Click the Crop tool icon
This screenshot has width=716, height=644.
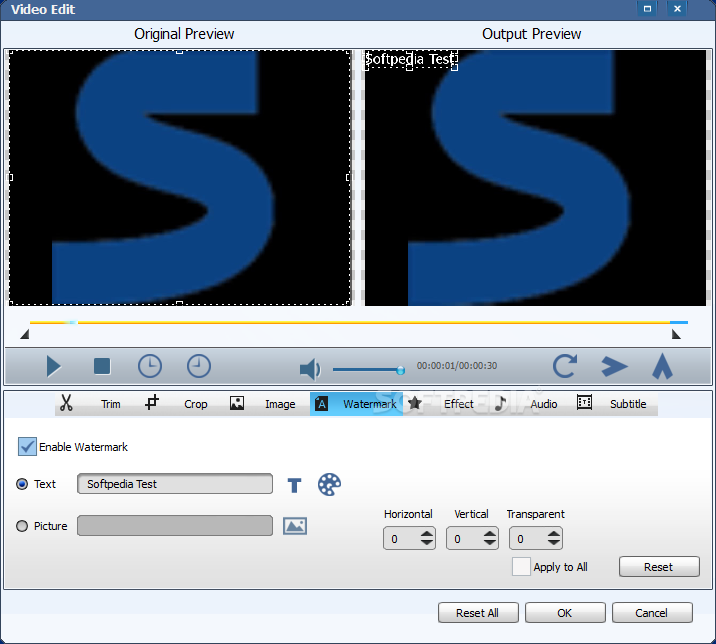[x=152, y=402]
